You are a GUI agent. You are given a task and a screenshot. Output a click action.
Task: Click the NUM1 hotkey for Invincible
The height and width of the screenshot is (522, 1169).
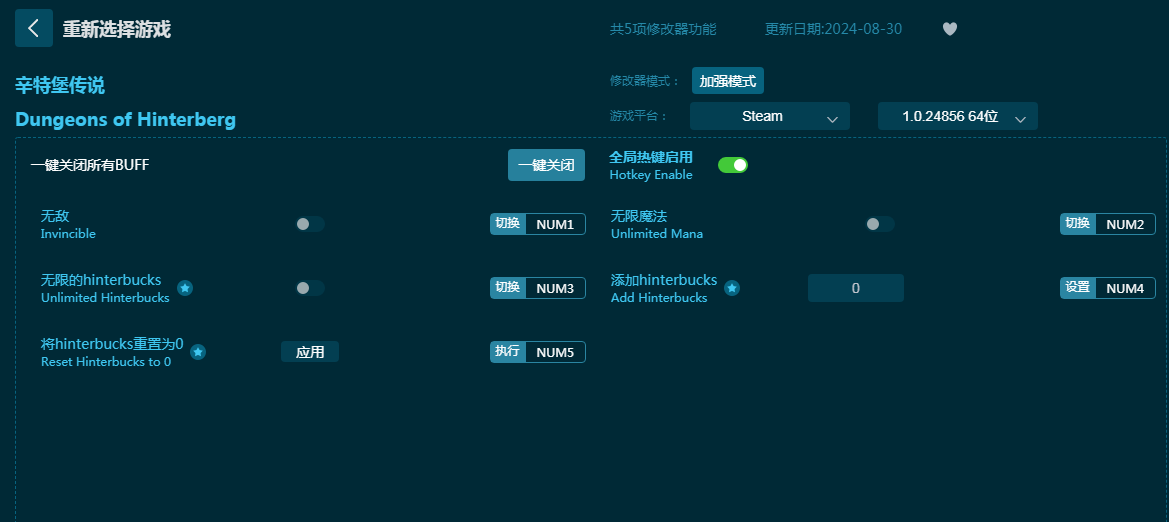(554, 224)
